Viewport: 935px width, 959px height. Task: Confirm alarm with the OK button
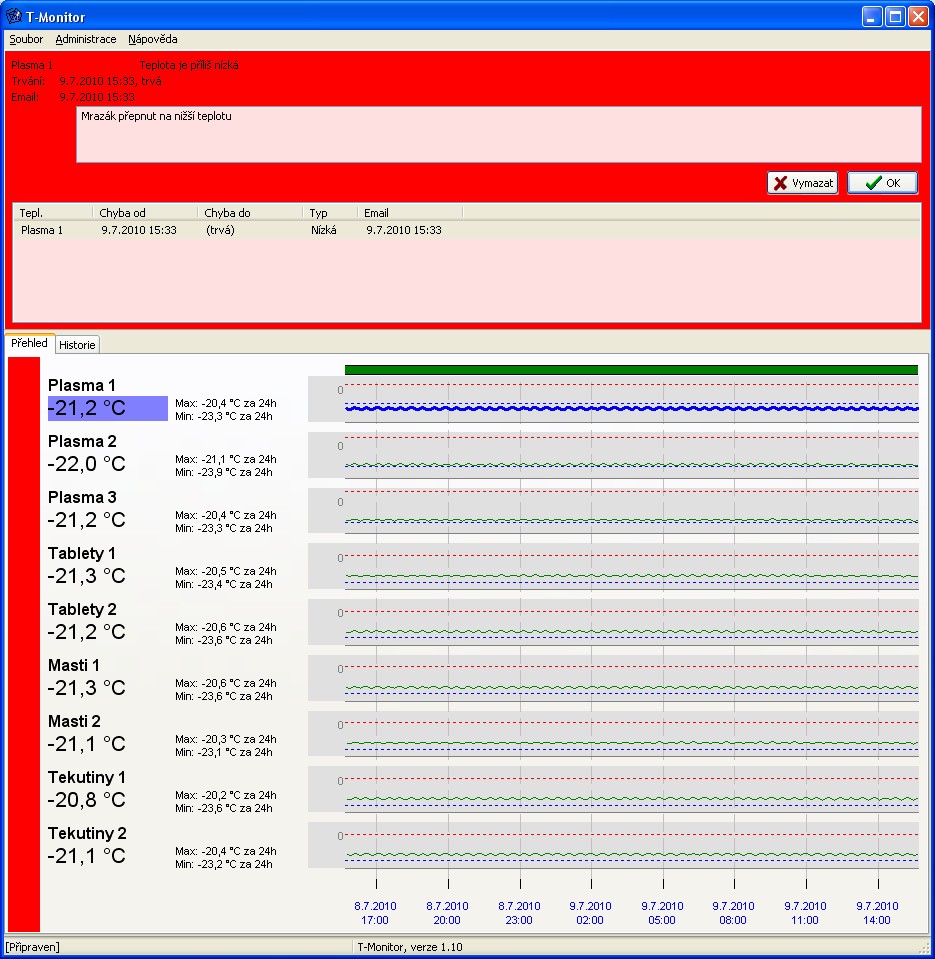pos(882,183)
